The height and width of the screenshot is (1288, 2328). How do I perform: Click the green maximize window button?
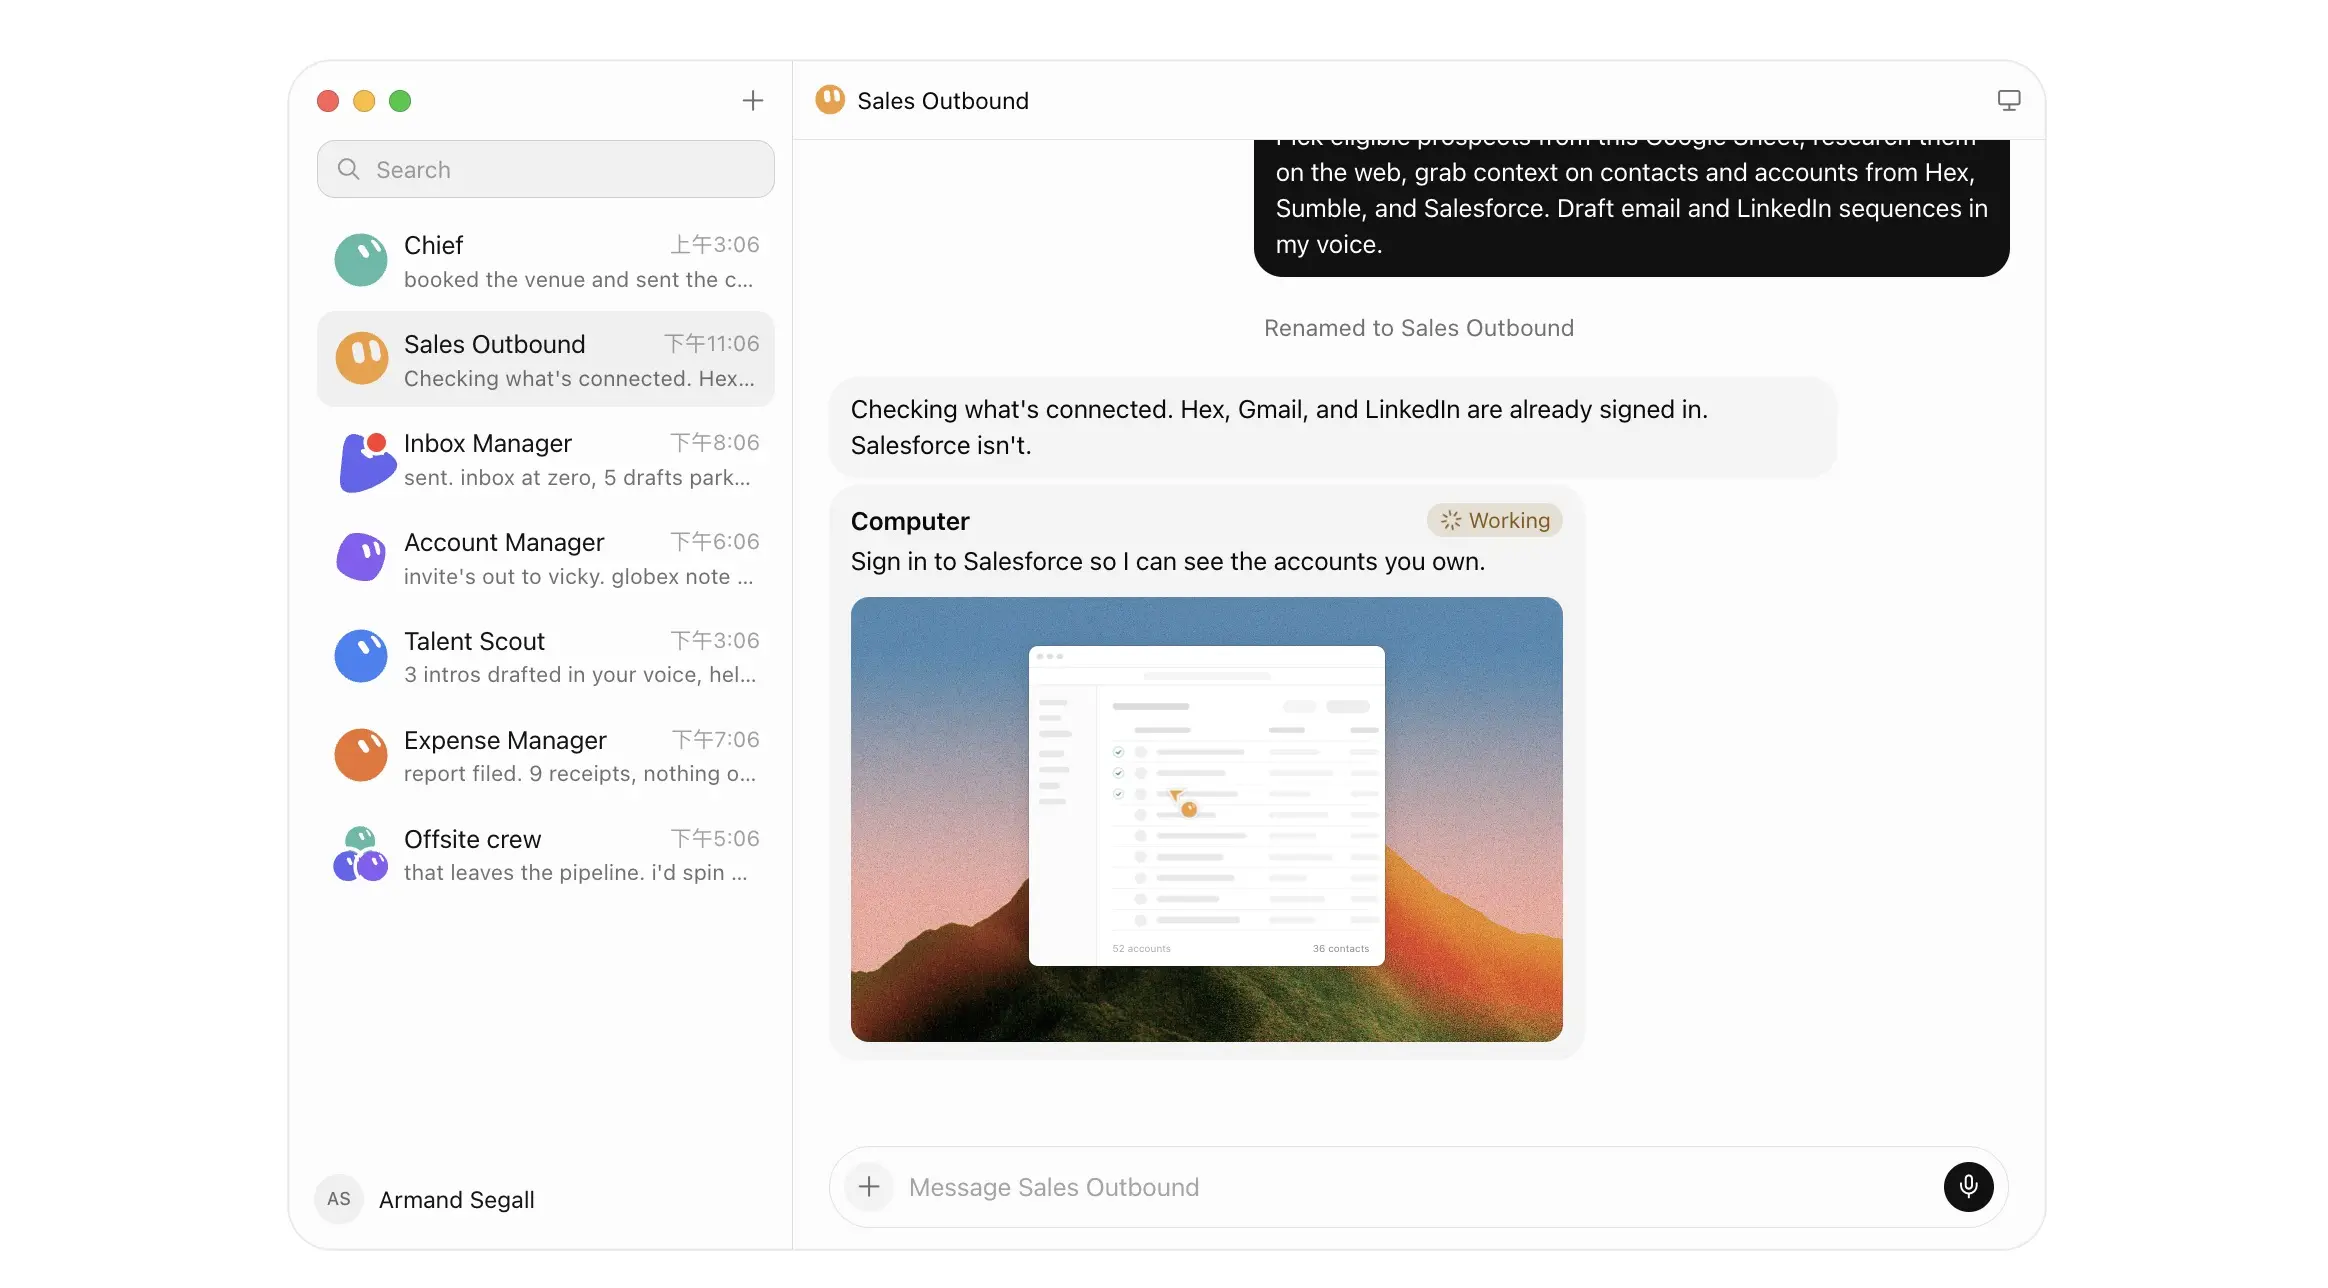[x=400, y=100]
